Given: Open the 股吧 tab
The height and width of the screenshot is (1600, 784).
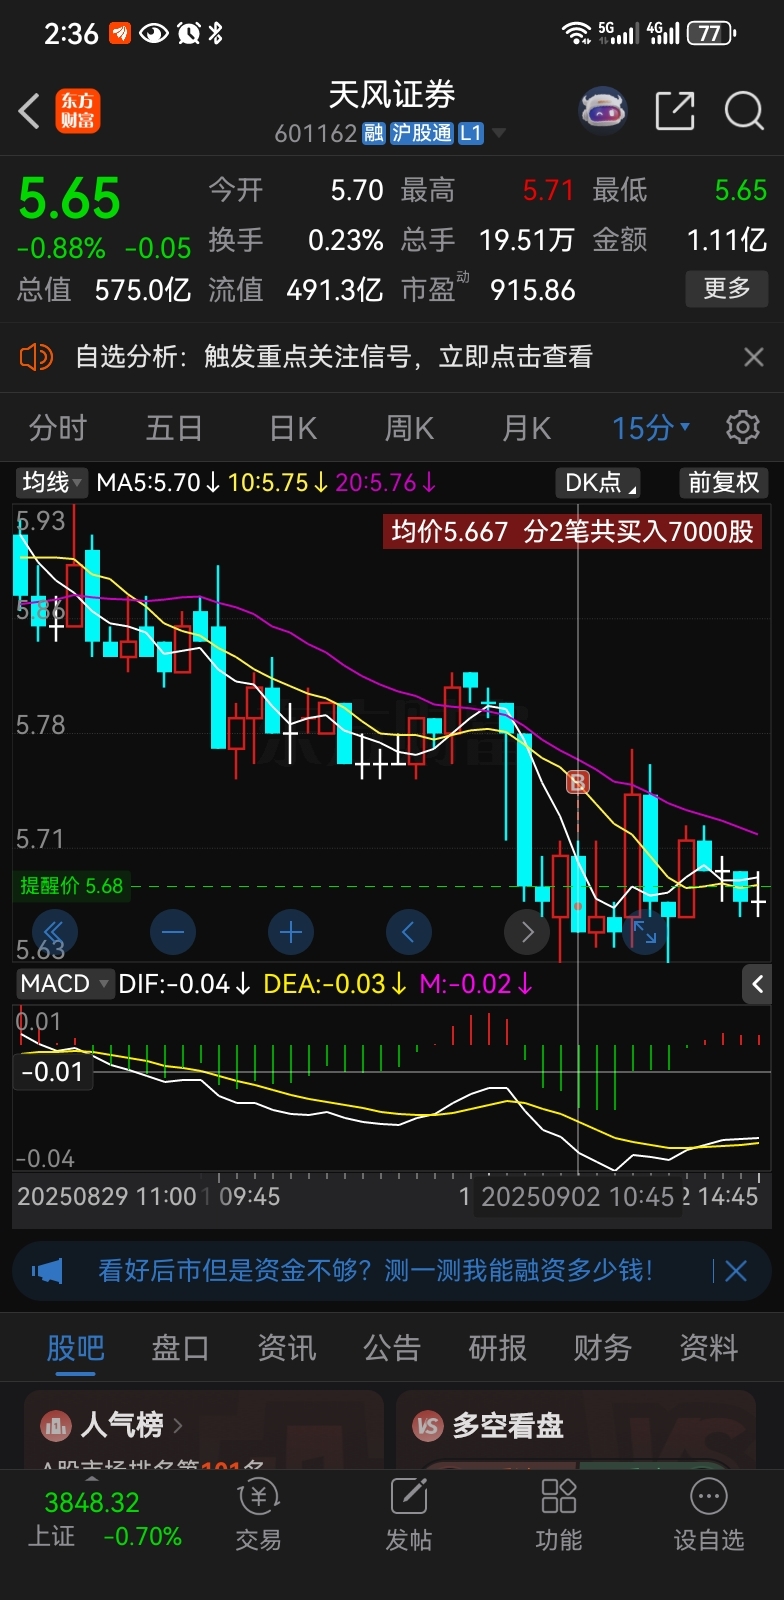Looking at the screenshot, I should coord(76,1348).
